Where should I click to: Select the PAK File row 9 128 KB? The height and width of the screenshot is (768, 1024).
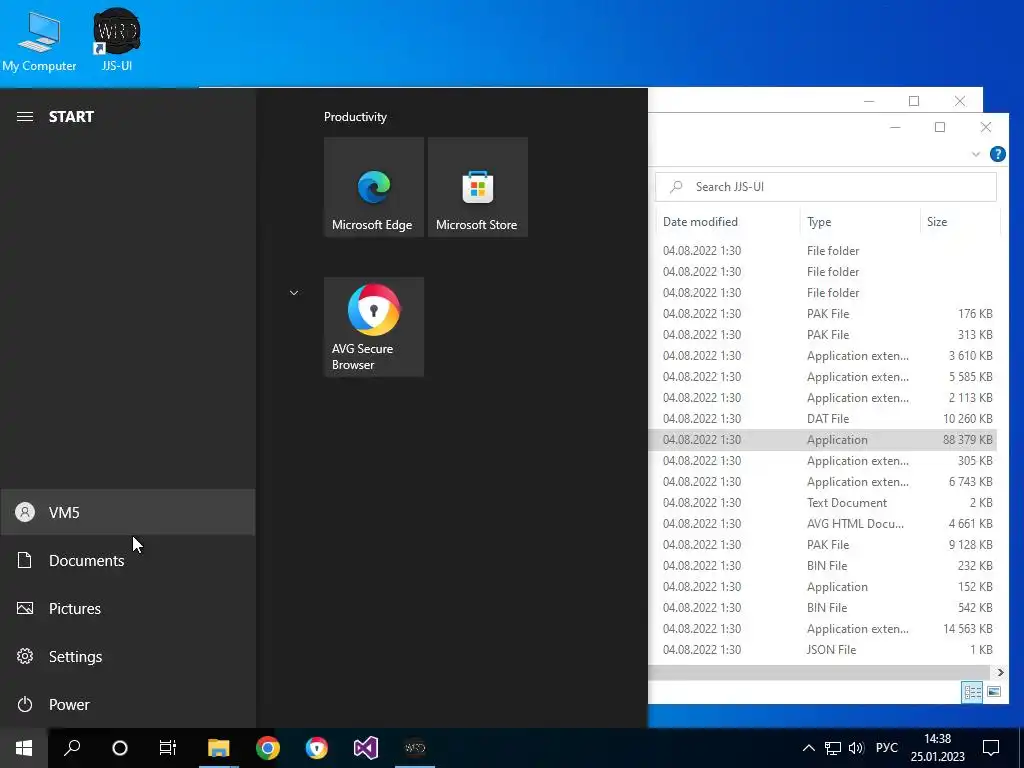[823, 545]
